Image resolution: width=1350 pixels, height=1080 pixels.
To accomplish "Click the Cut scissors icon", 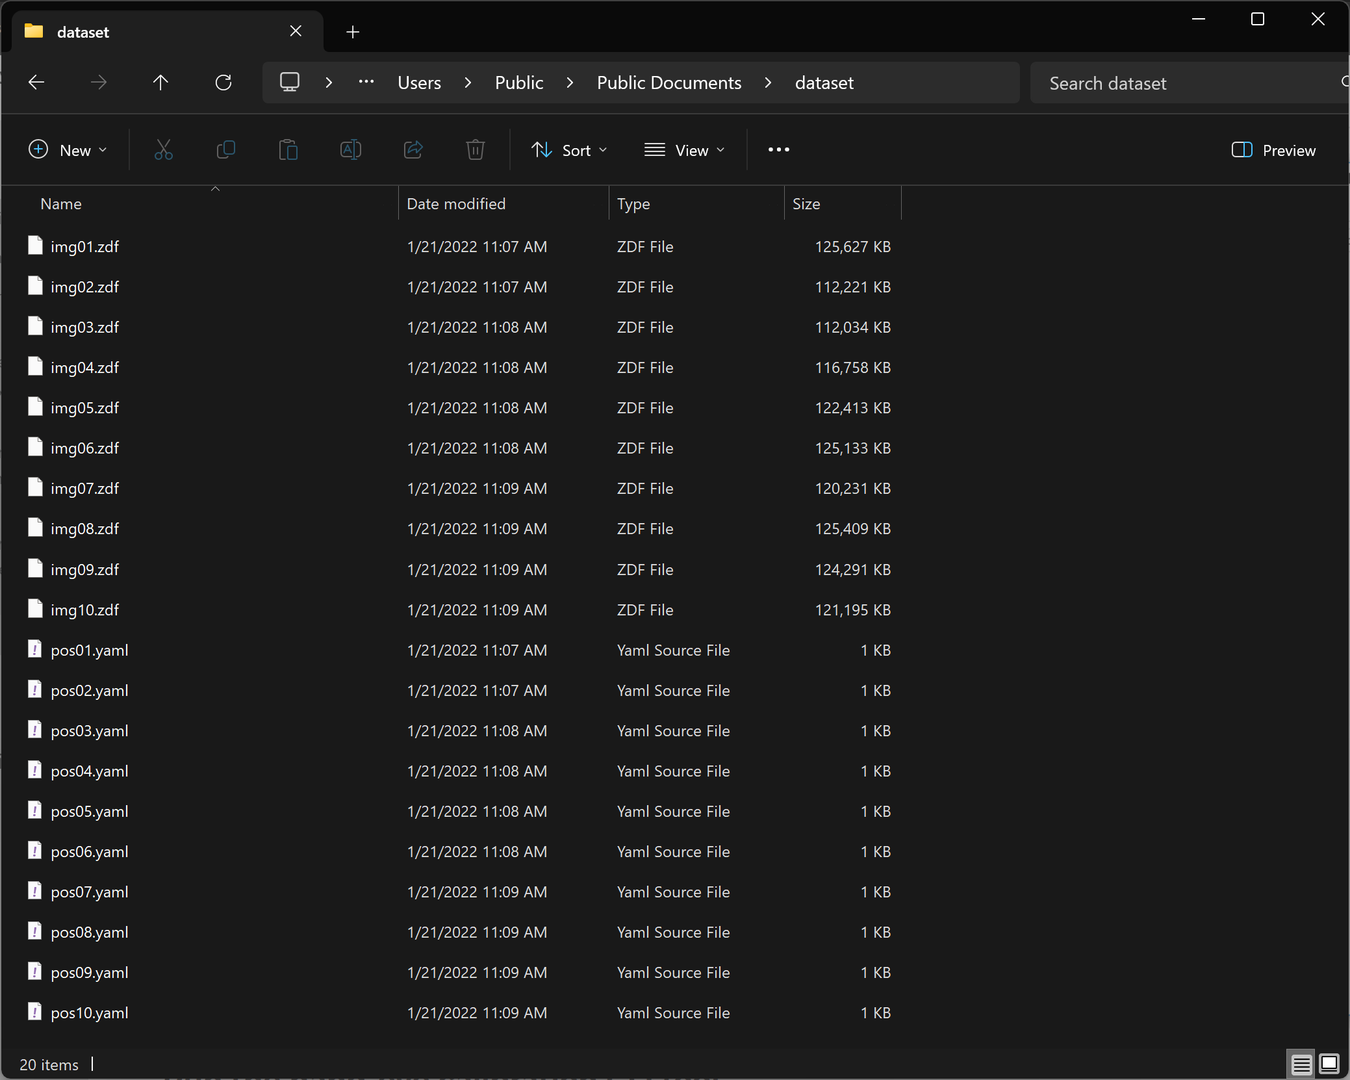I will pos(164,150).
